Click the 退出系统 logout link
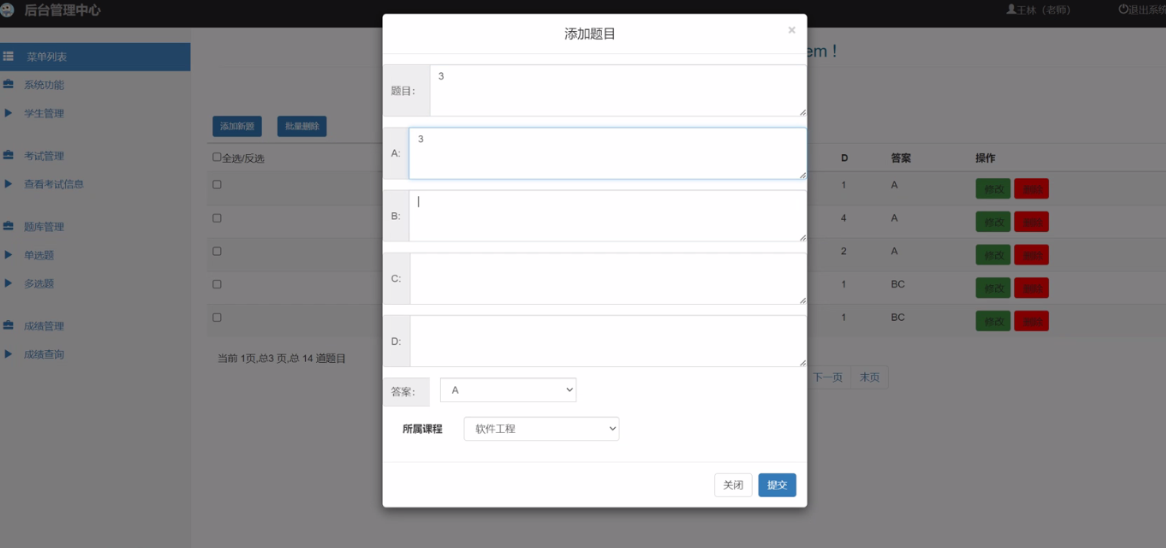 click(1142, 10)
